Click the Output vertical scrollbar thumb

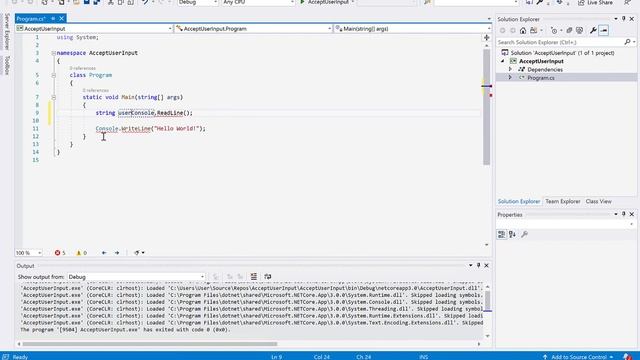click(487, 301)
